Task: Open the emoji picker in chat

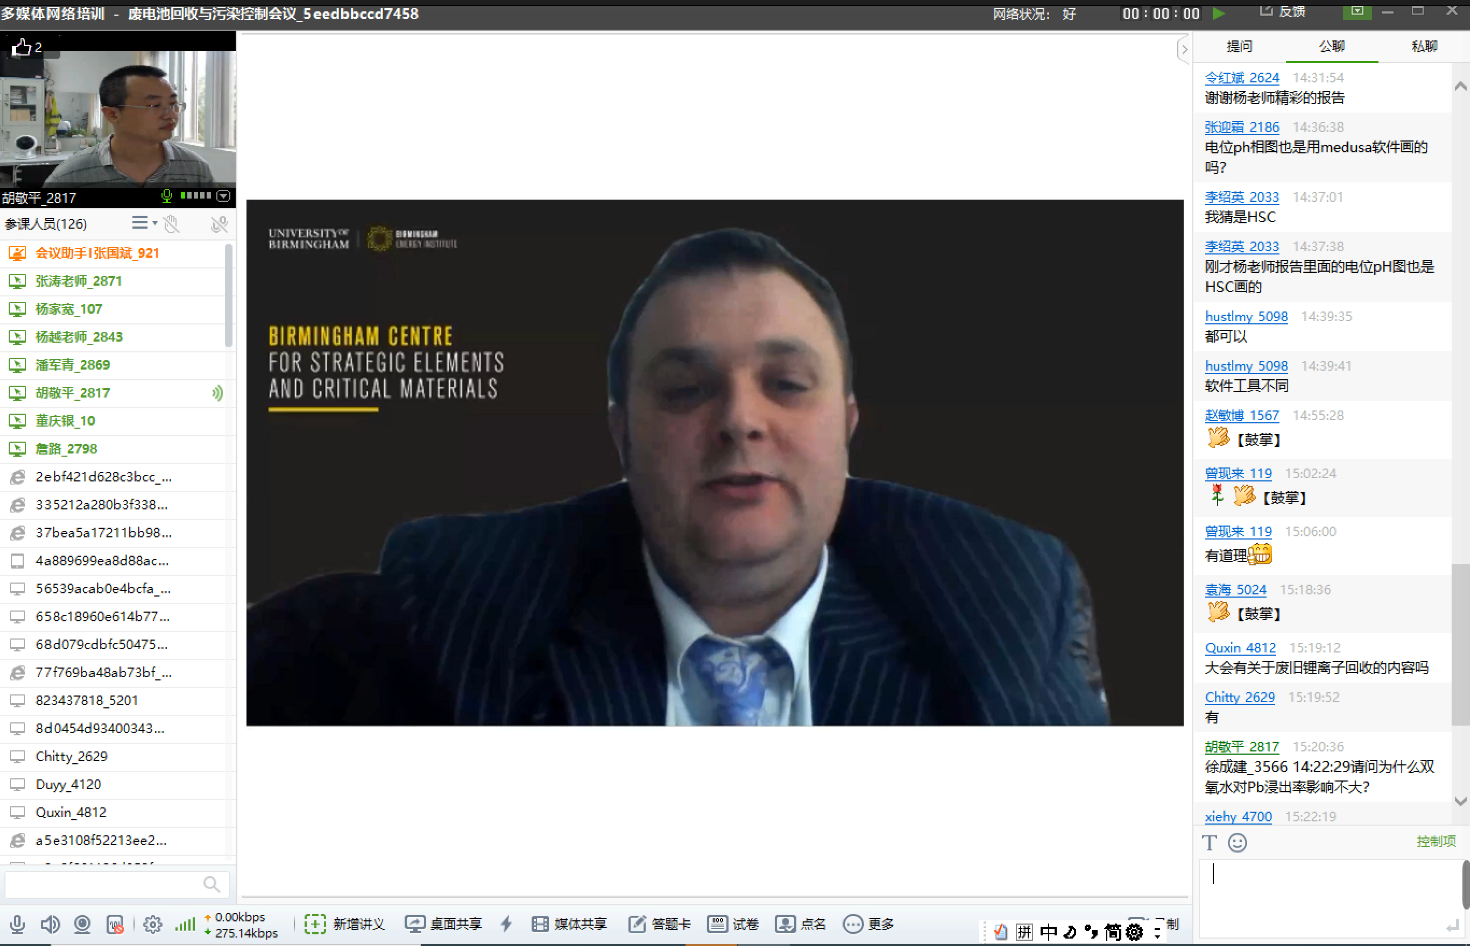Action: (x=1237, y=843)
